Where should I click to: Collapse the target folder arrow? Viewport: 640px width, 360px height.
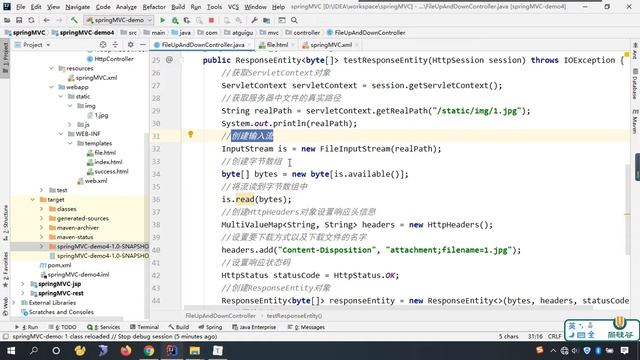point(33,200)
